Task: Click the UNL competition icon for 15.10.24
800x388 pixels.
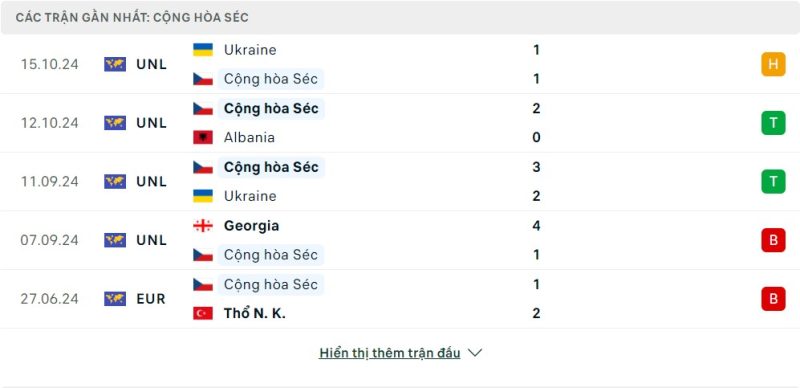Action: [x=115, y=64]
